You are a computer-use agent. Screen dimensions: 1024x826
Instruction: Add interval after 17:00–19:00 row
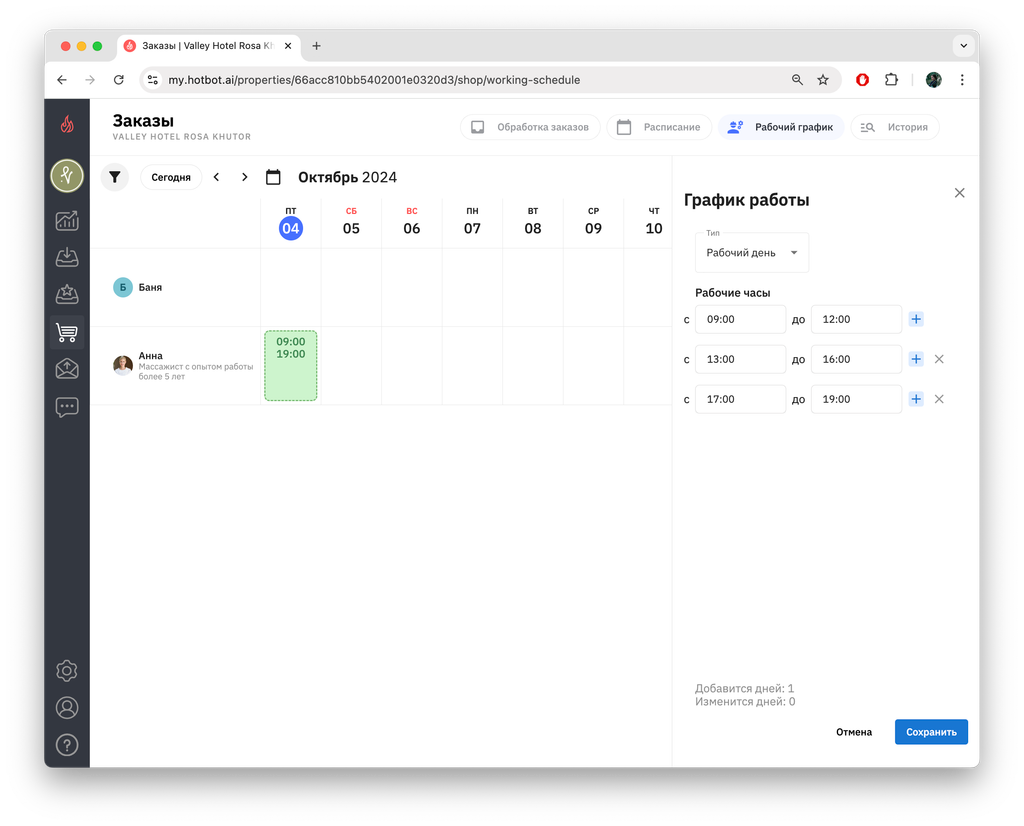coord(916,399)
